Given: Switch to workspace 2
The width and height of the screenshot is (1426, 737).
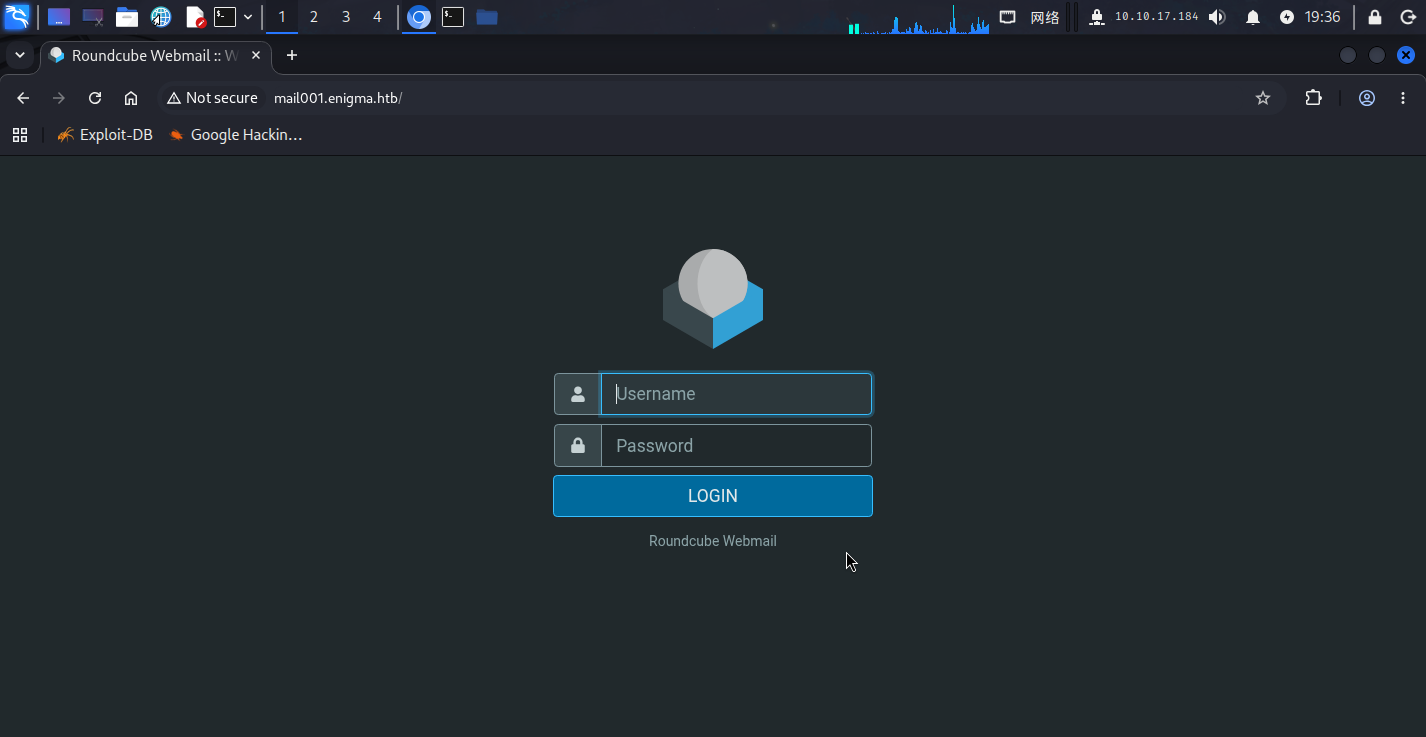Looking at the screenshot, I should pyautogui.click(x=314, y=17).
